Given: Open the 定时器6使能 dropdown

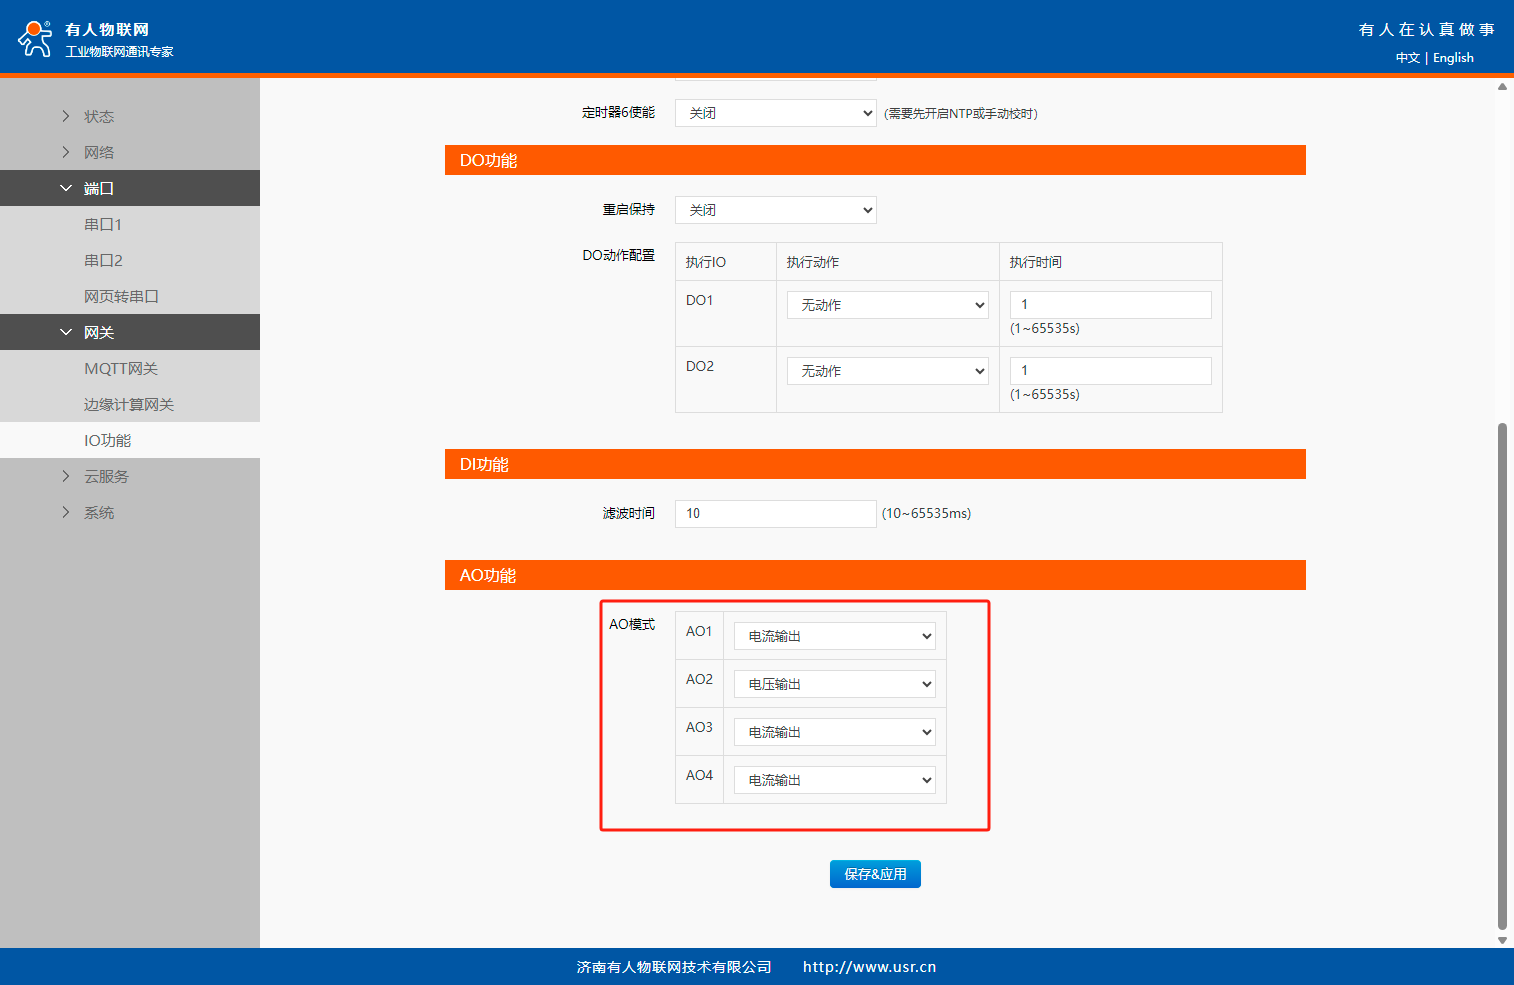Looking at the screenshot, I should point(775,113).
